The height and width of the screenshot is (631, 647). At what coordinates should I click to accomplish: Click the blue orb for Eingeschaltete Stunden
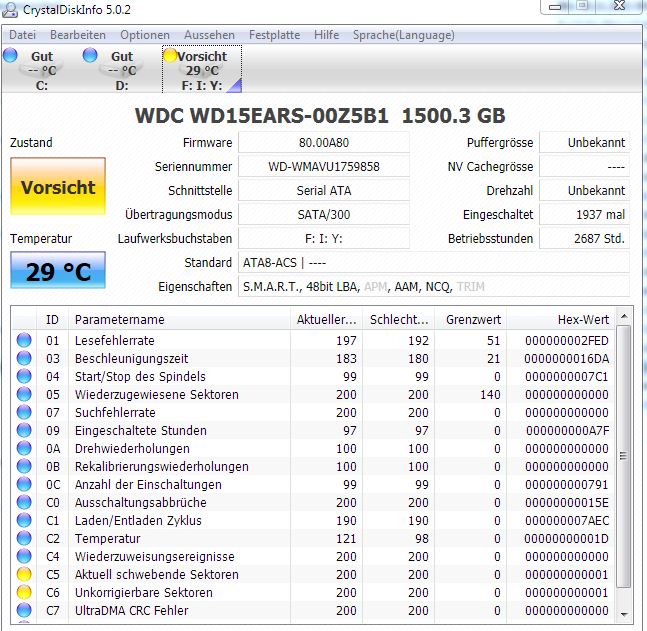tap(24, 430)
